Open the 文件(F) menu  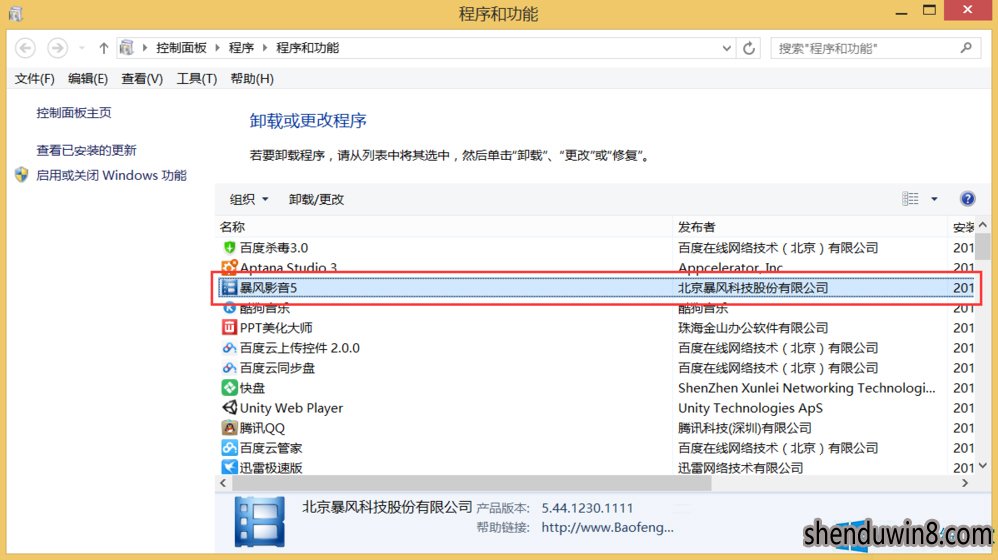[x=34, y=79]
